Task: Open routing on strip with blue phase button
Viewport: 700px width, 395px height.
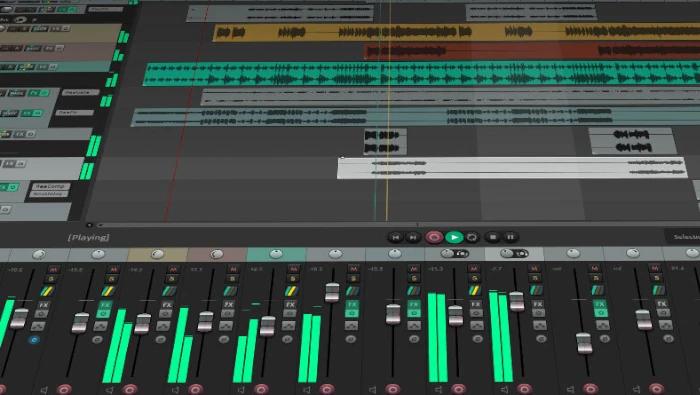Action: [47, 291]
